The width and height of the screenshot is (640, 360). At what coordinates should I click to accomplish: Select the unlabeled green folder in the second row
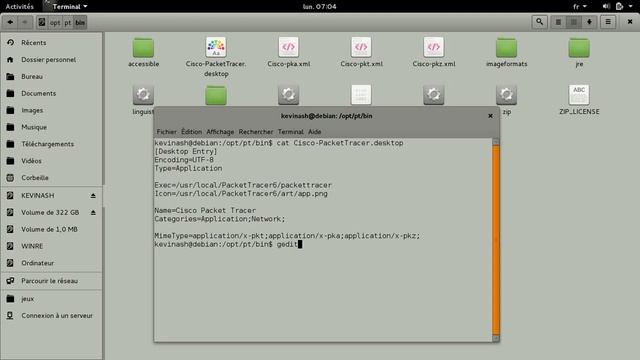216,95
